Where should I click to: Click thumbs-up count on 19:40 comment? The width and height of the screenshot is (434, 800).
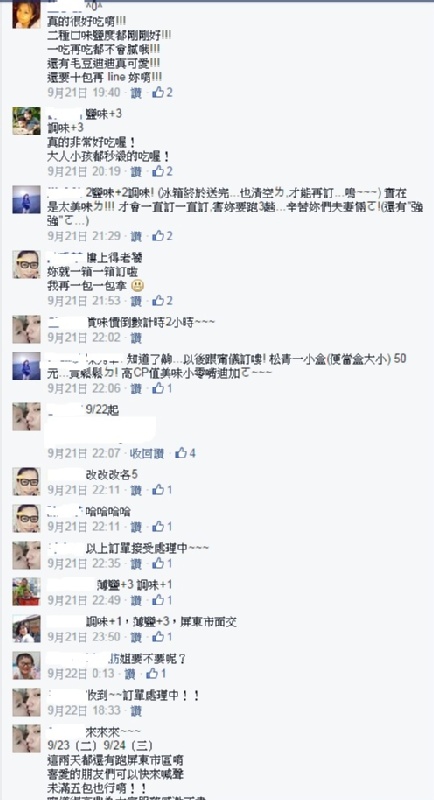pos(163,92)
